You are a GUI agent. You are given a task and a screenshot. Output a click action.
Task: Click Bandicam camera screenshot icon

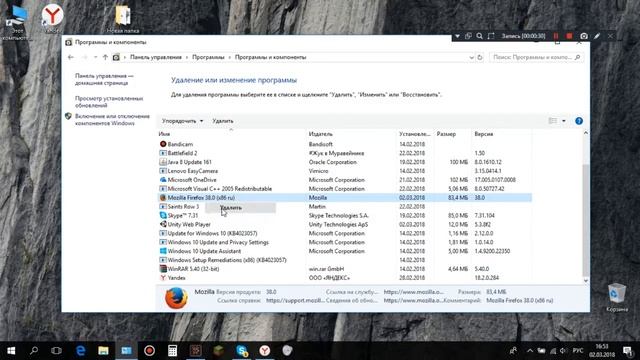pos(584,36)
